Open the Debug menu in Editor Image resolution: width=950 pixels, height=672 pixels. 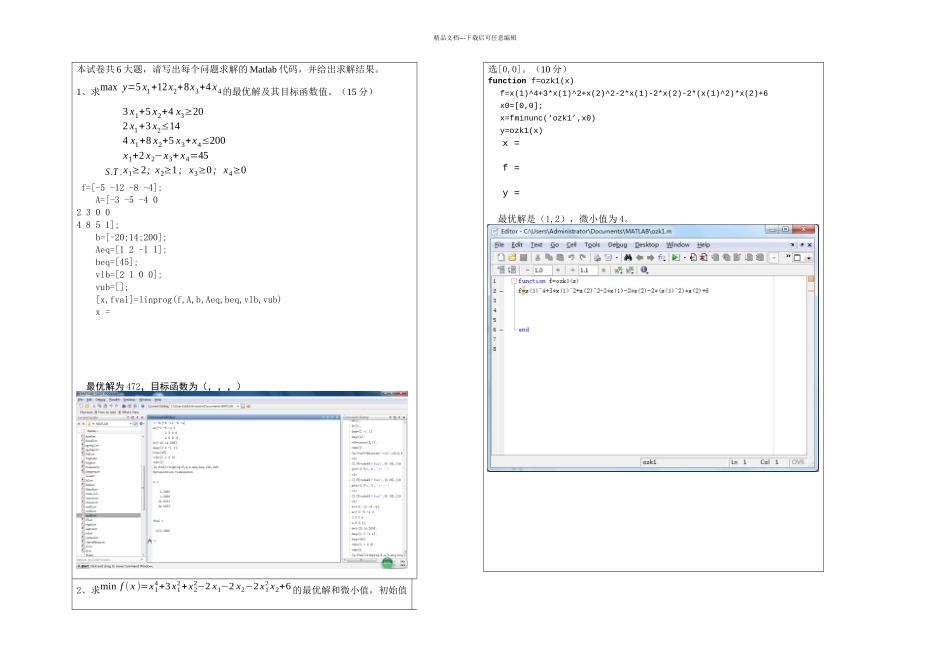coord(617,244)
